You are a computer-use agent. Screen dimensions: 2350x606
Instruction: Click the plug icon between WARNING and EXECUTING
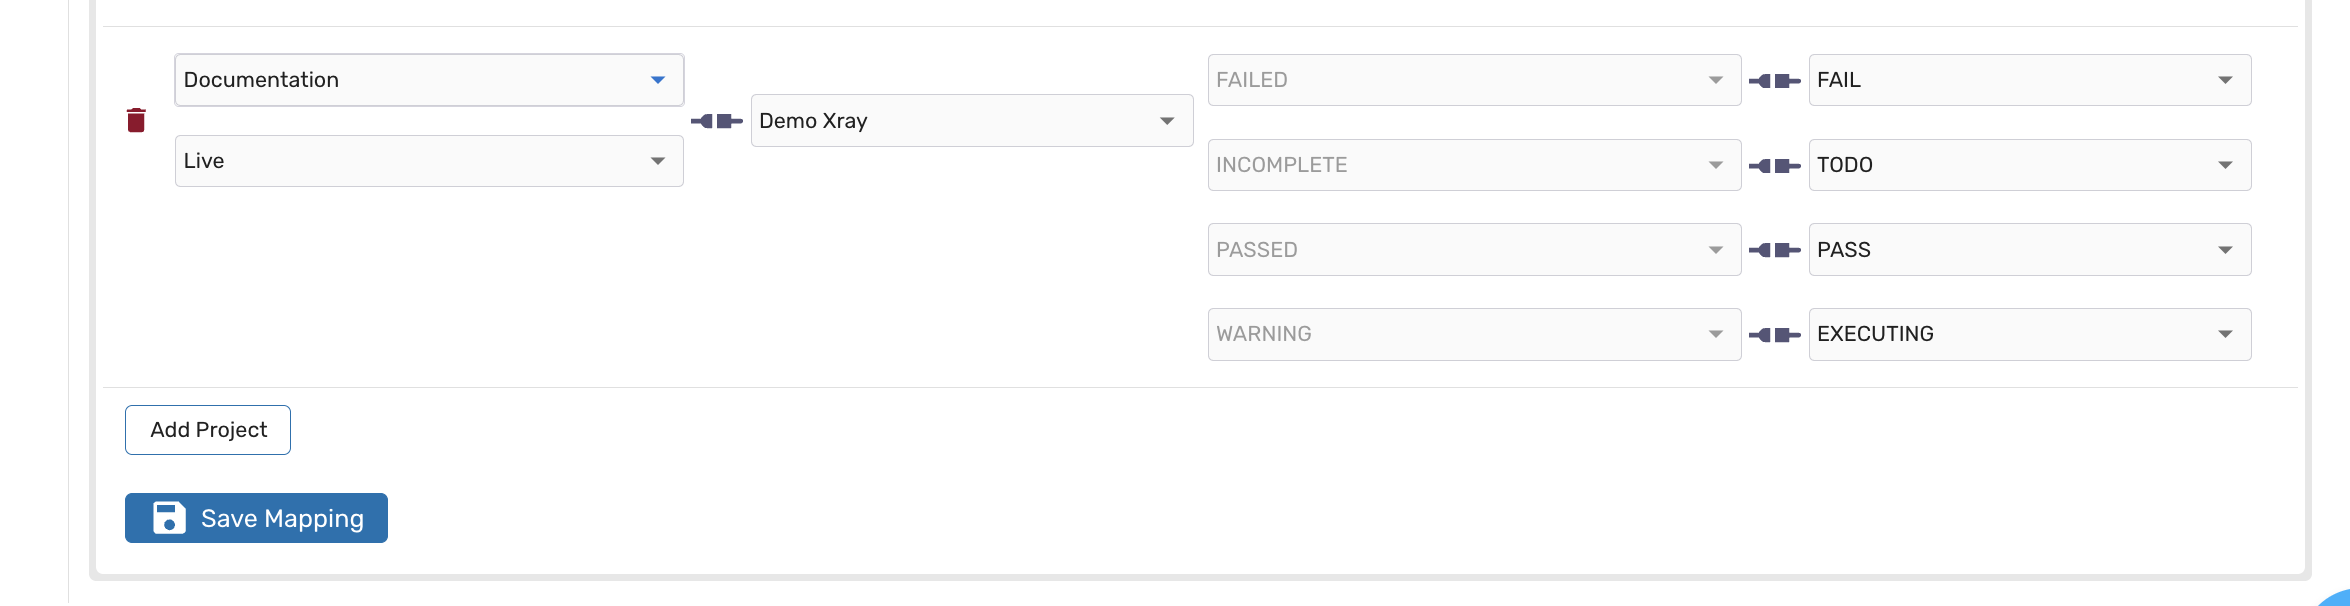tap(1775, 334)
